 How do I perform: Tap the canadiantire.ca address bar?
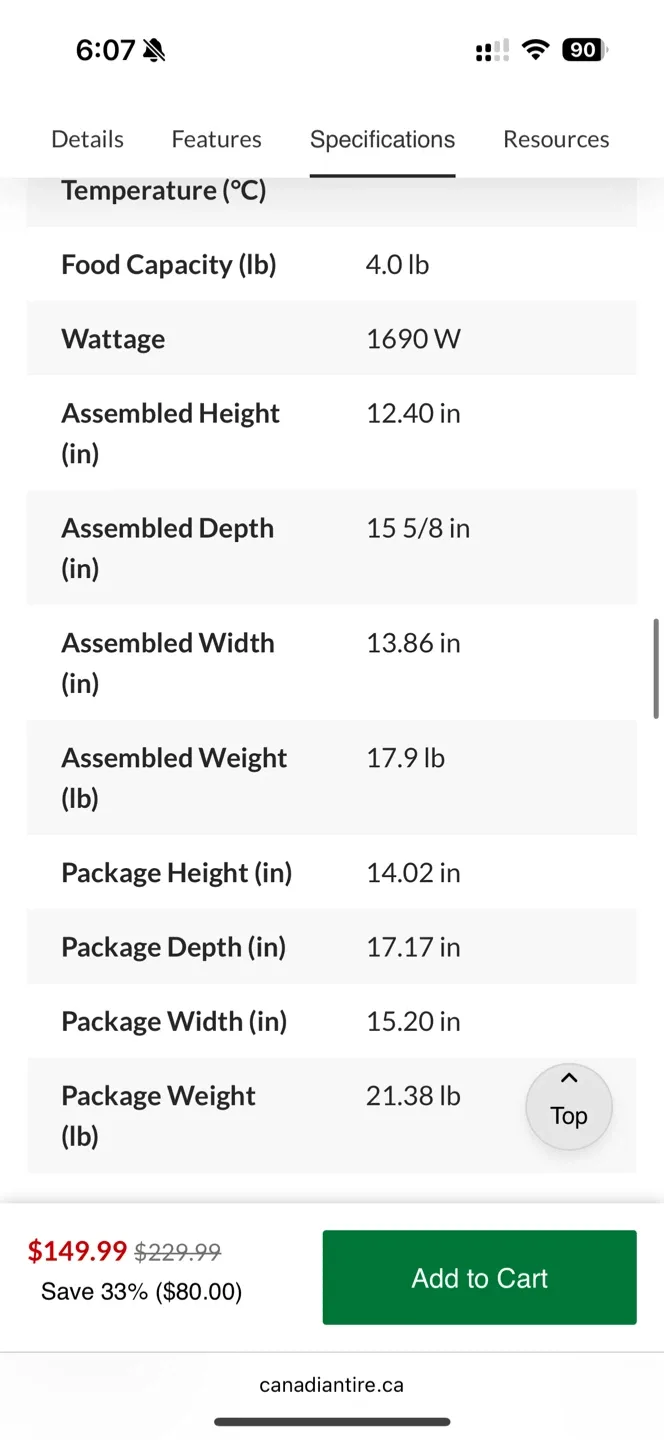[x=332, y=1385]
